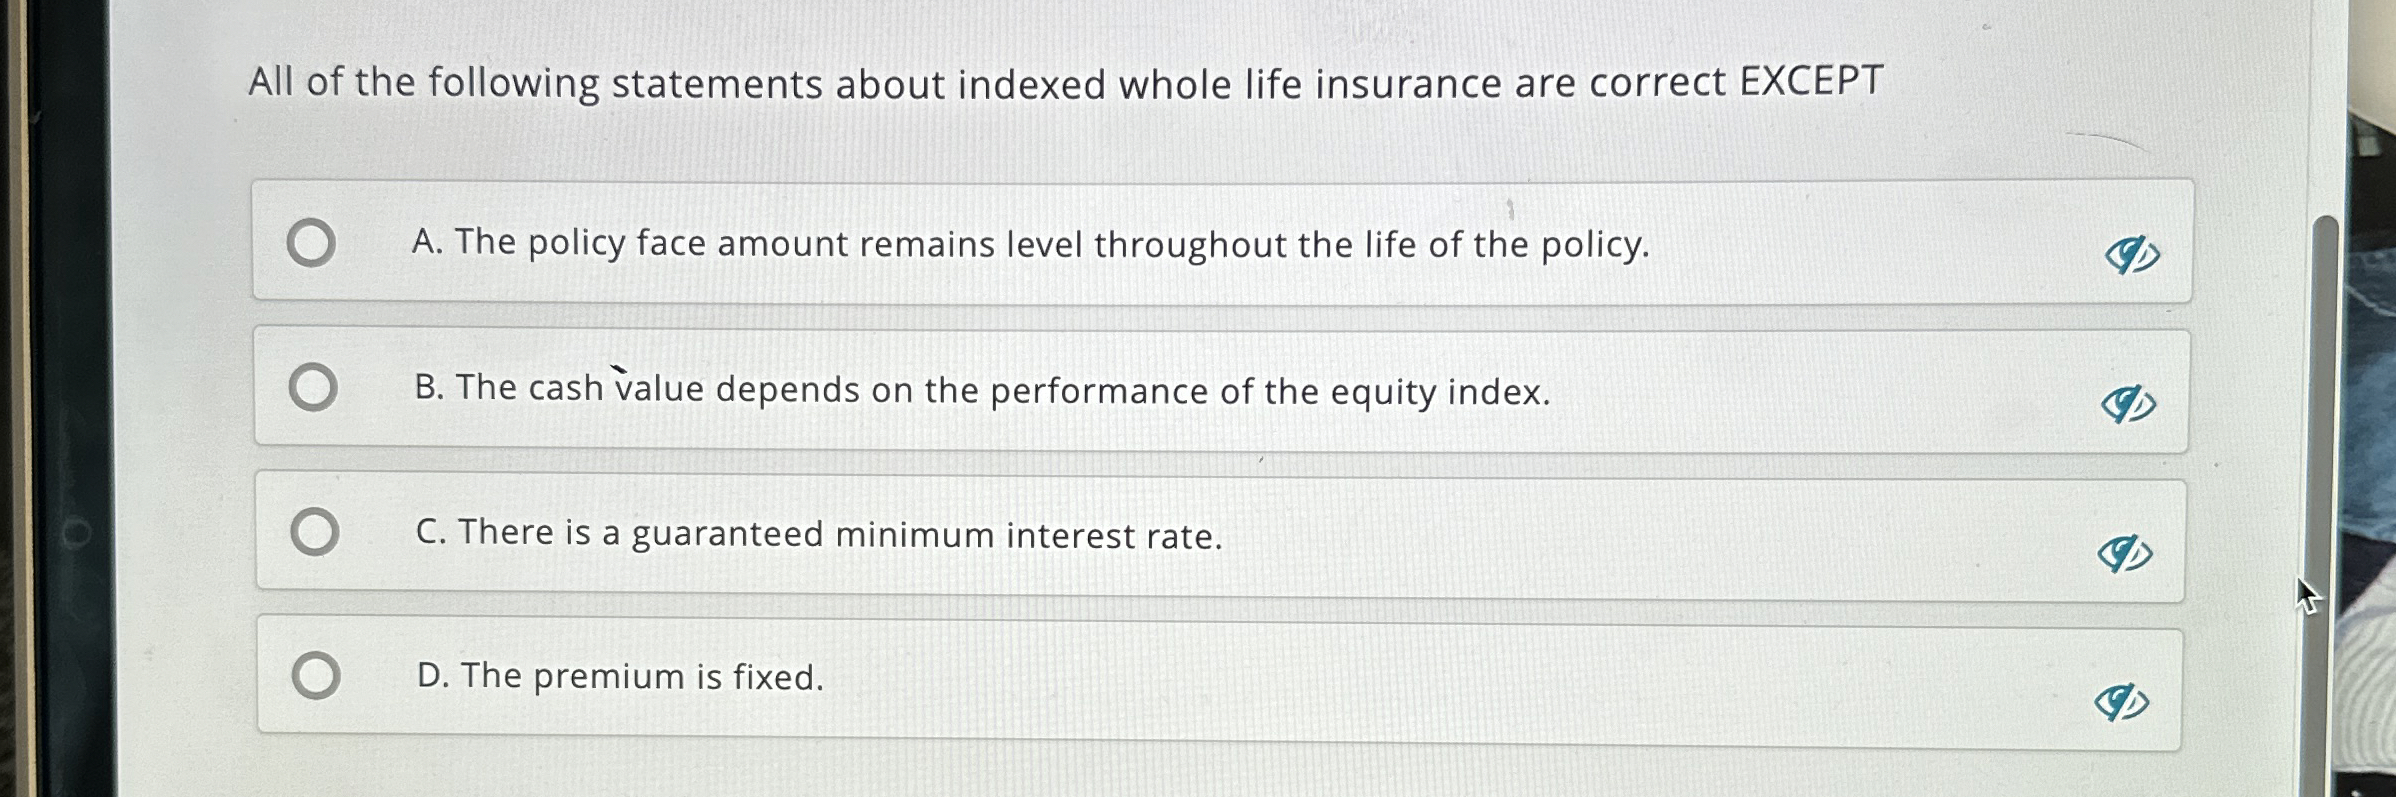Select radio button for answer B
The image size is (2396, 797).
click(x=313, y=386)
